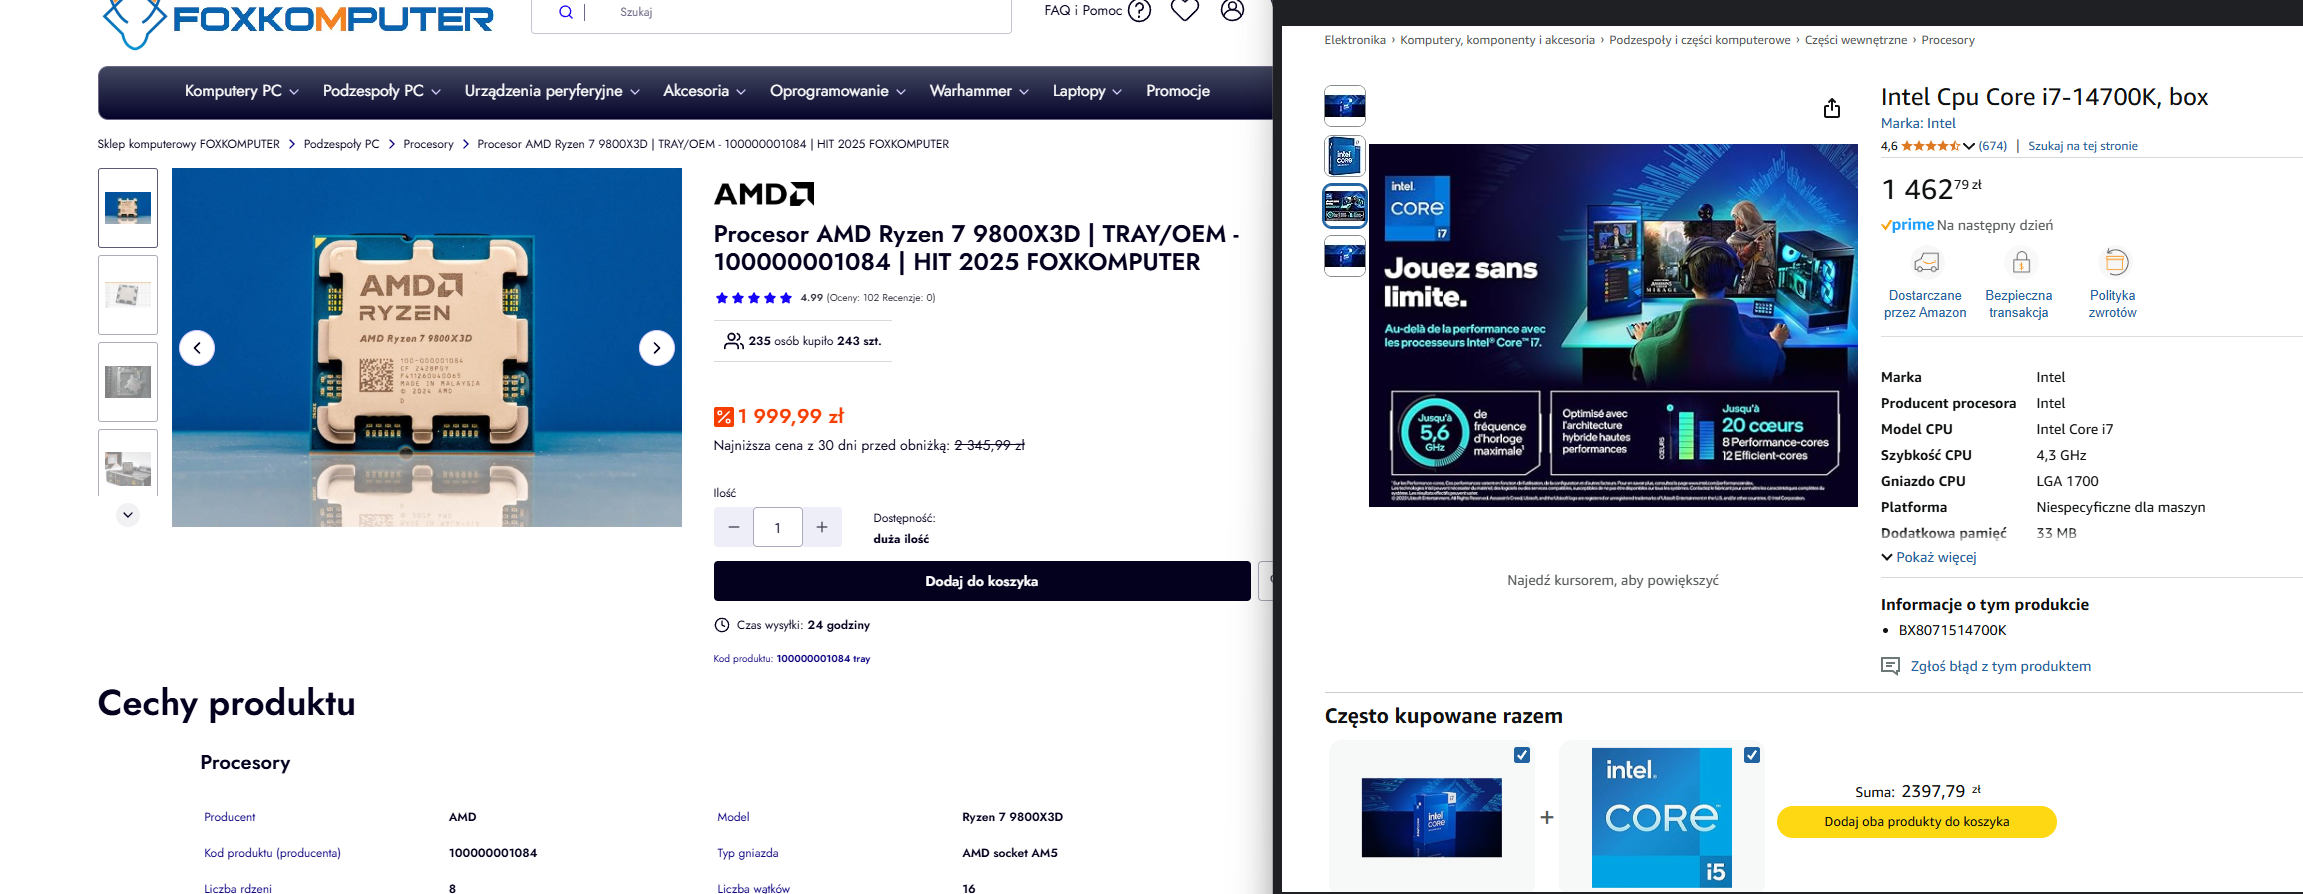This screenshot has height=894, width=2303.
Task: Click the search magnifier icon on Foxkomputer
Action: click(x=566, y=12)
